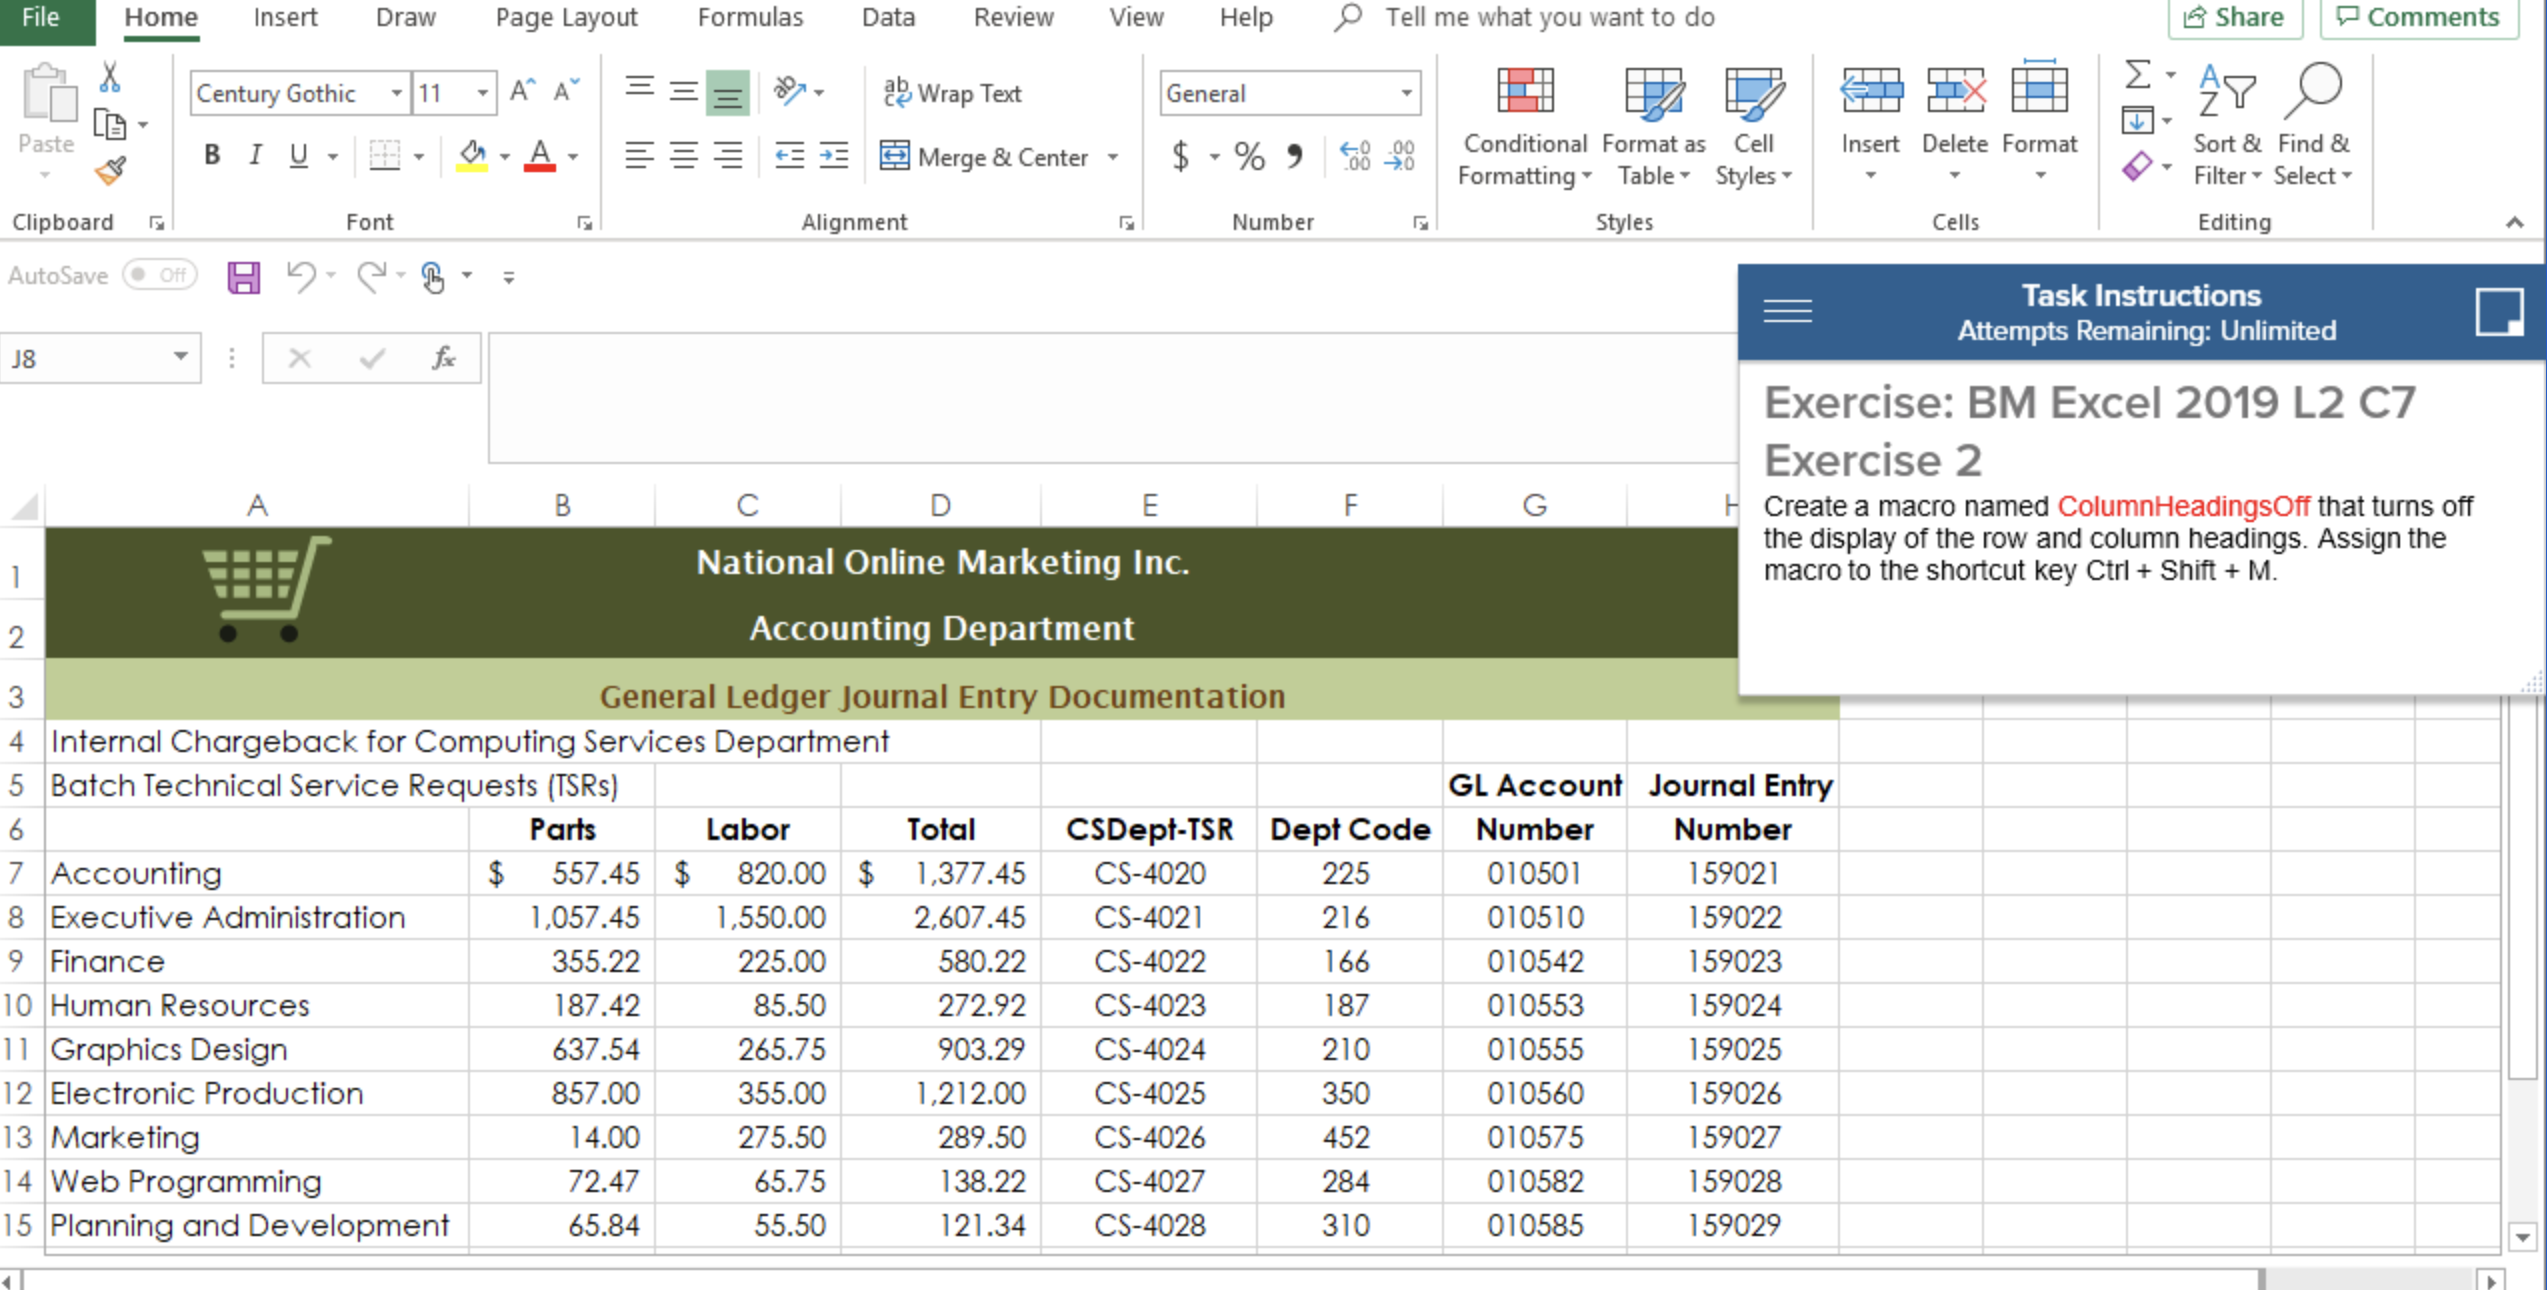Switch to the Page Layout tab
The image size is (2547, 1290).
click(x=566, y=17)
